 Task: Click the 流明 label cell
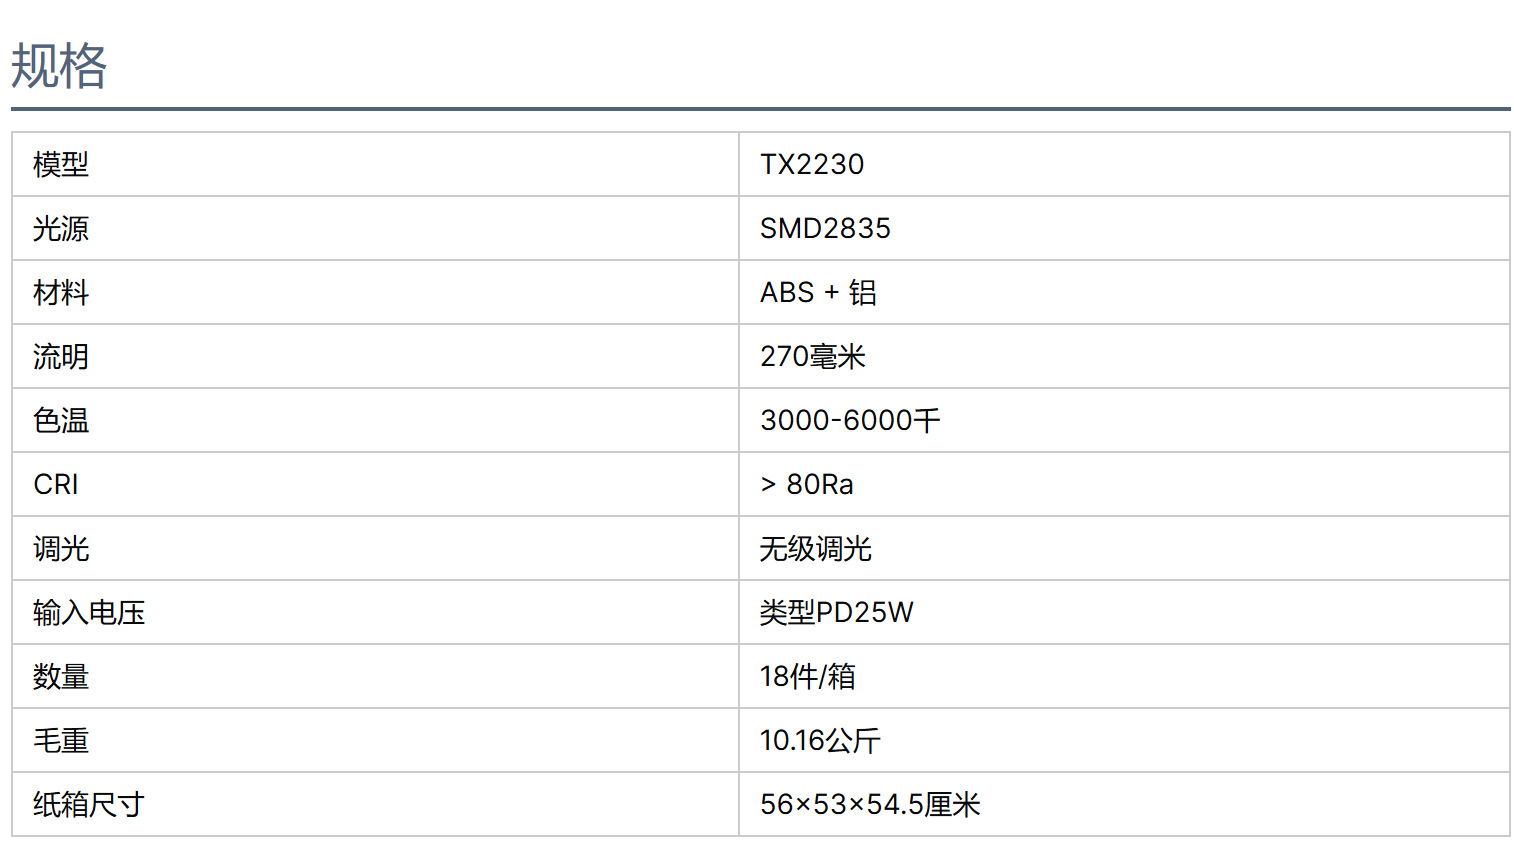coord(61,357)
